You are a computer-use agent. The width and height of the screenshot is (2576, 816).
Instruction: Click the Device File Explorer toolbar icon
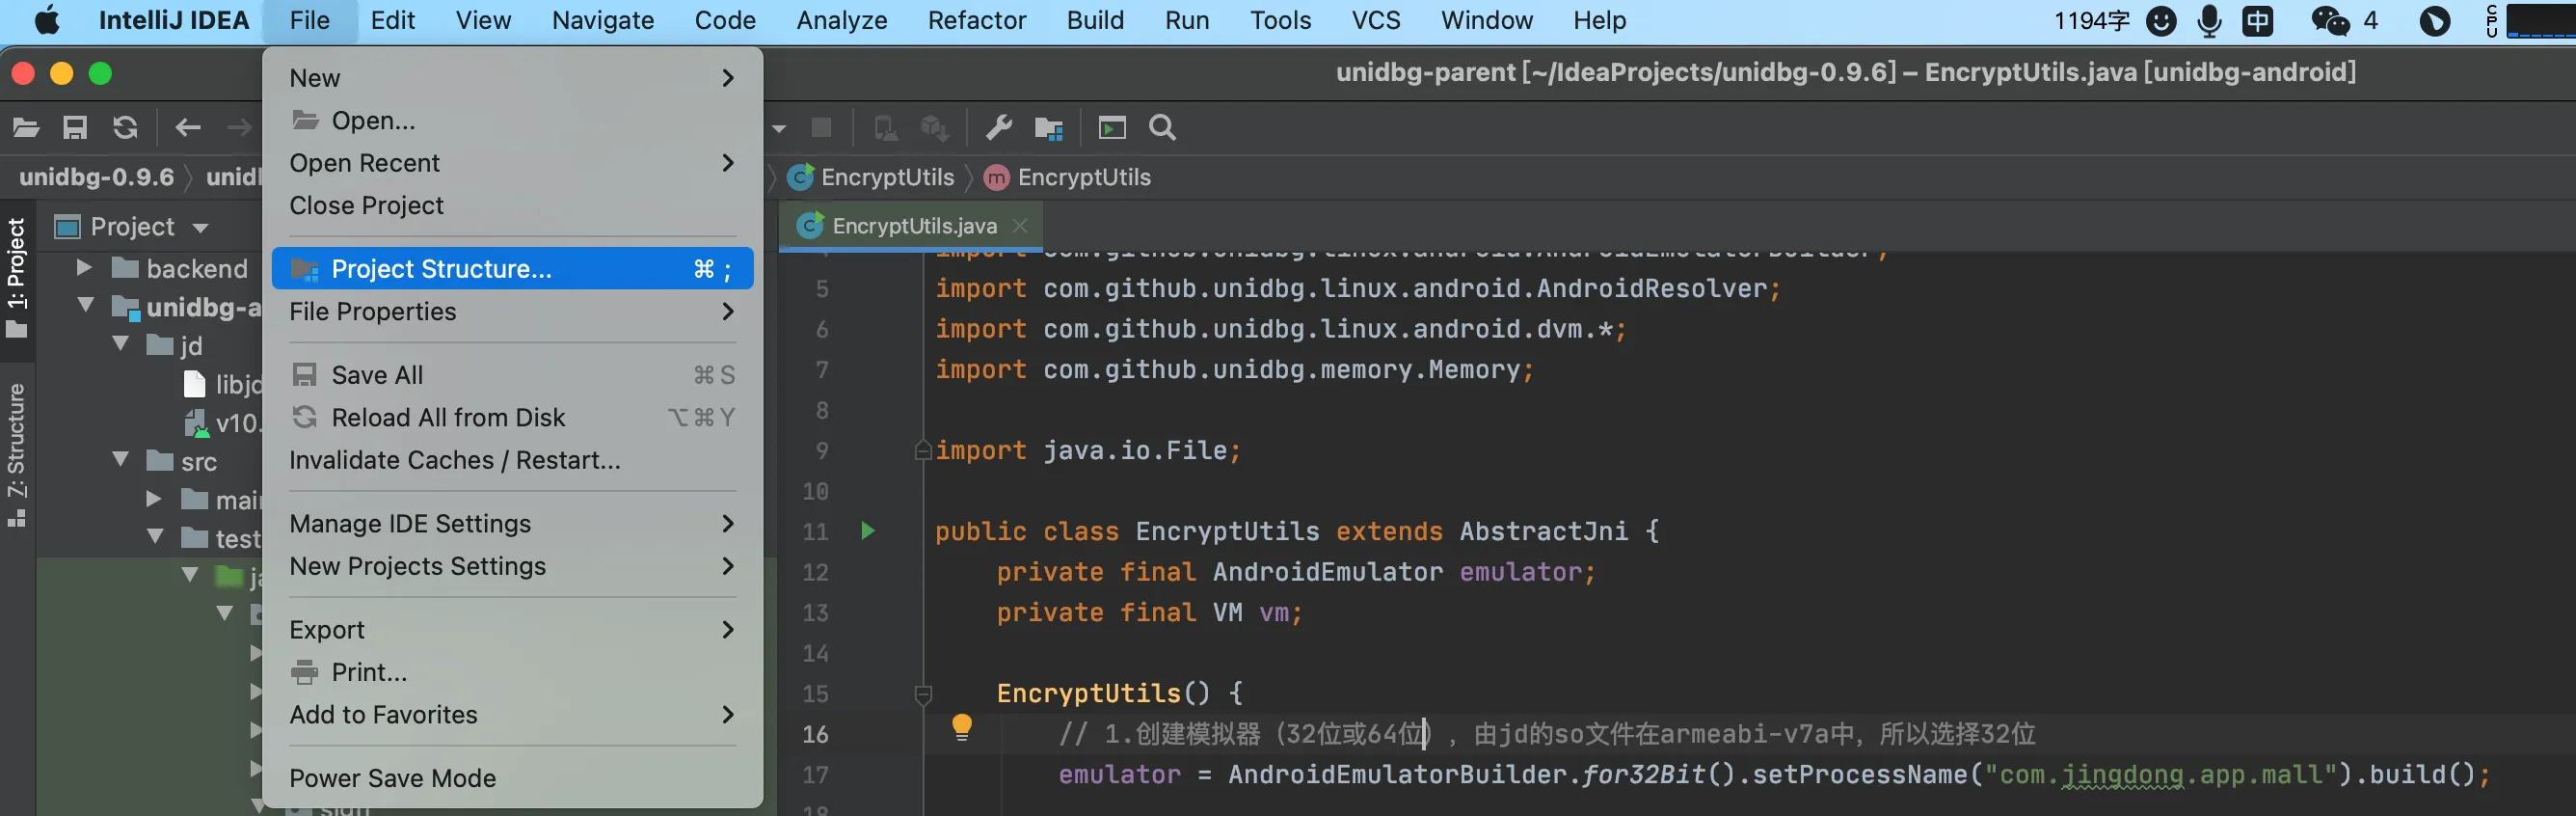pyautogui.click(x=885, y=127)
